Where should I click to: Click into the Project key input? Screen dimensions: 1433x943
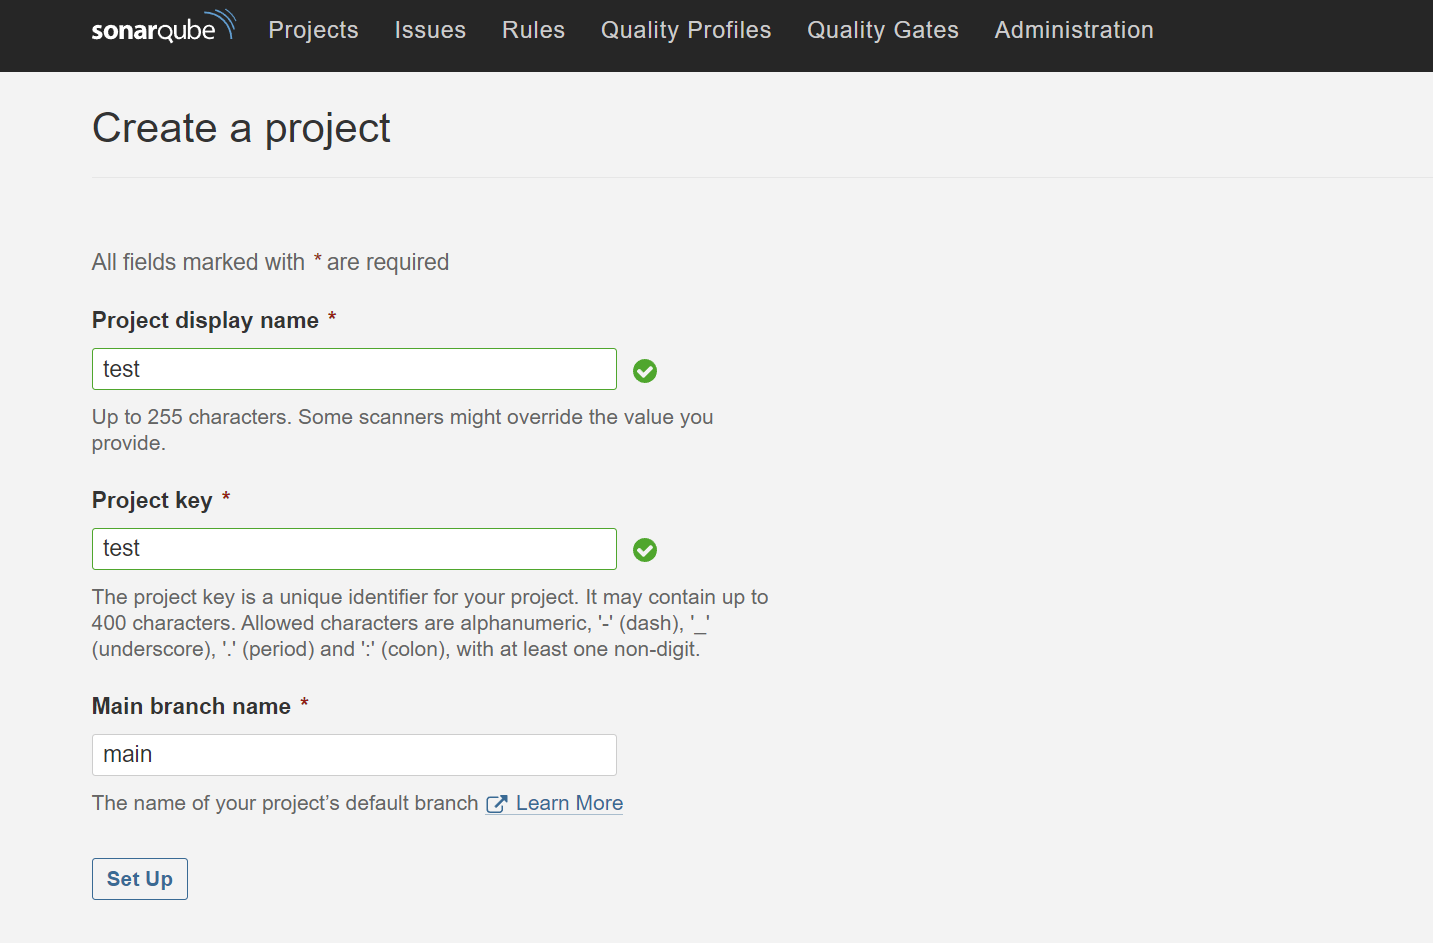pos(354,549)
